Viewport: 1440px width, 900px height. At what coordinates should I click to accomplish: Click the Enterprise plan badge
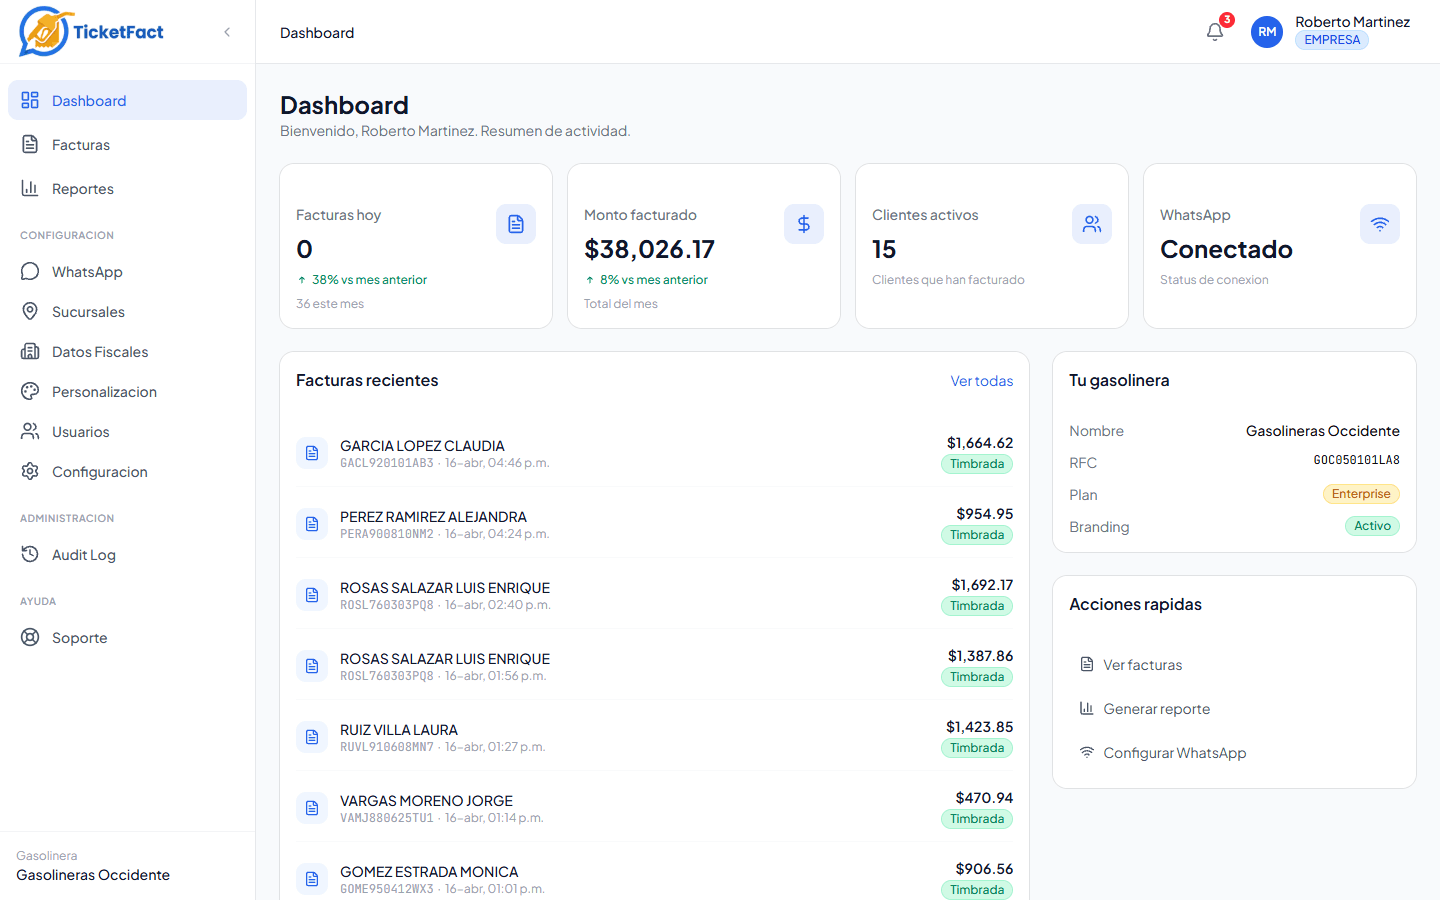(x=1361, y=494)
